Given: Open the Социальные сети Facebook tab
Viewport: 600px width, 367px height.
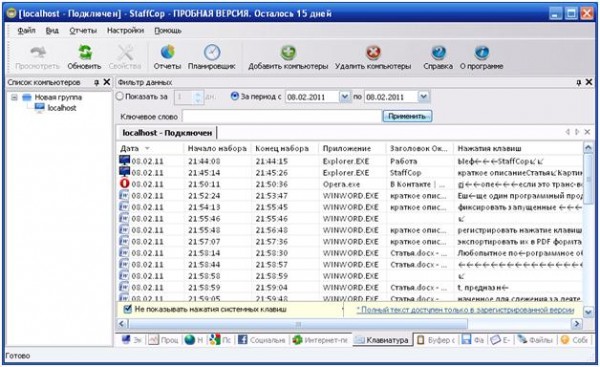Looking at the screenshot, I should [261, 340].
